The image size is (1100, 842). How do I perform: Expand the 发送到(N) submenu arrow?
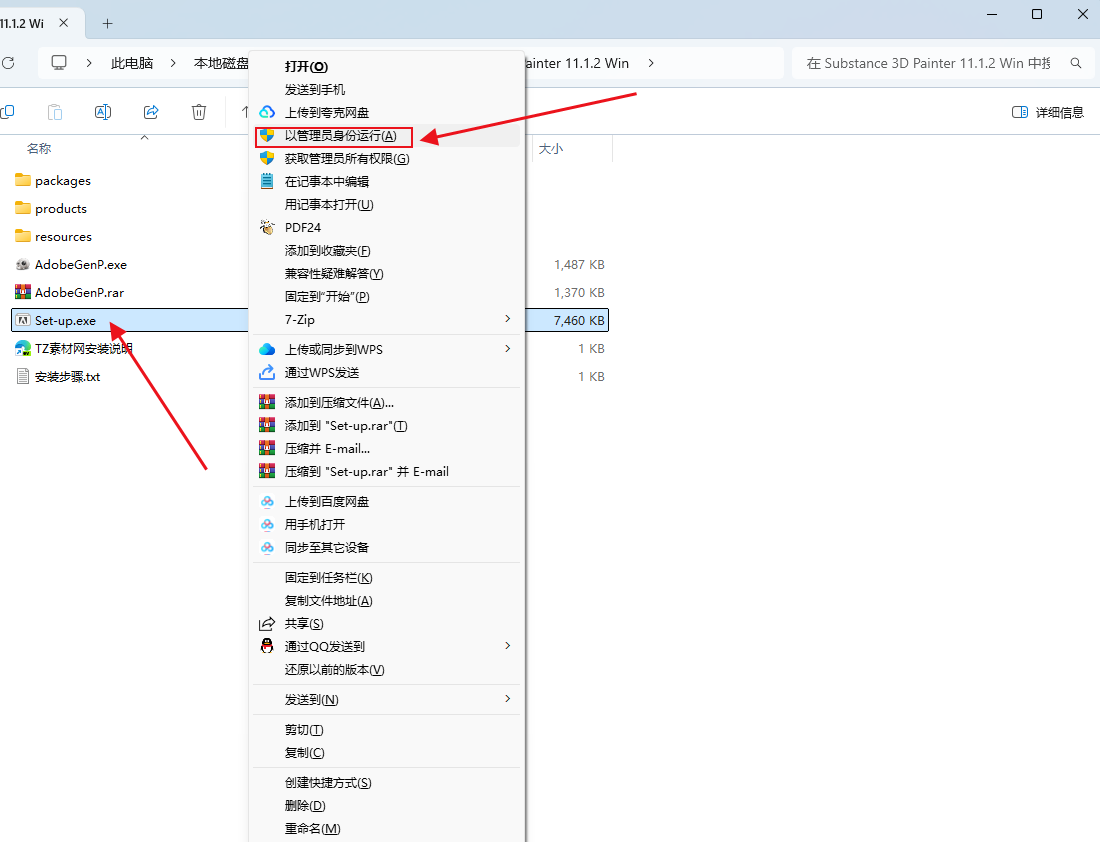(x=507, y=699)
